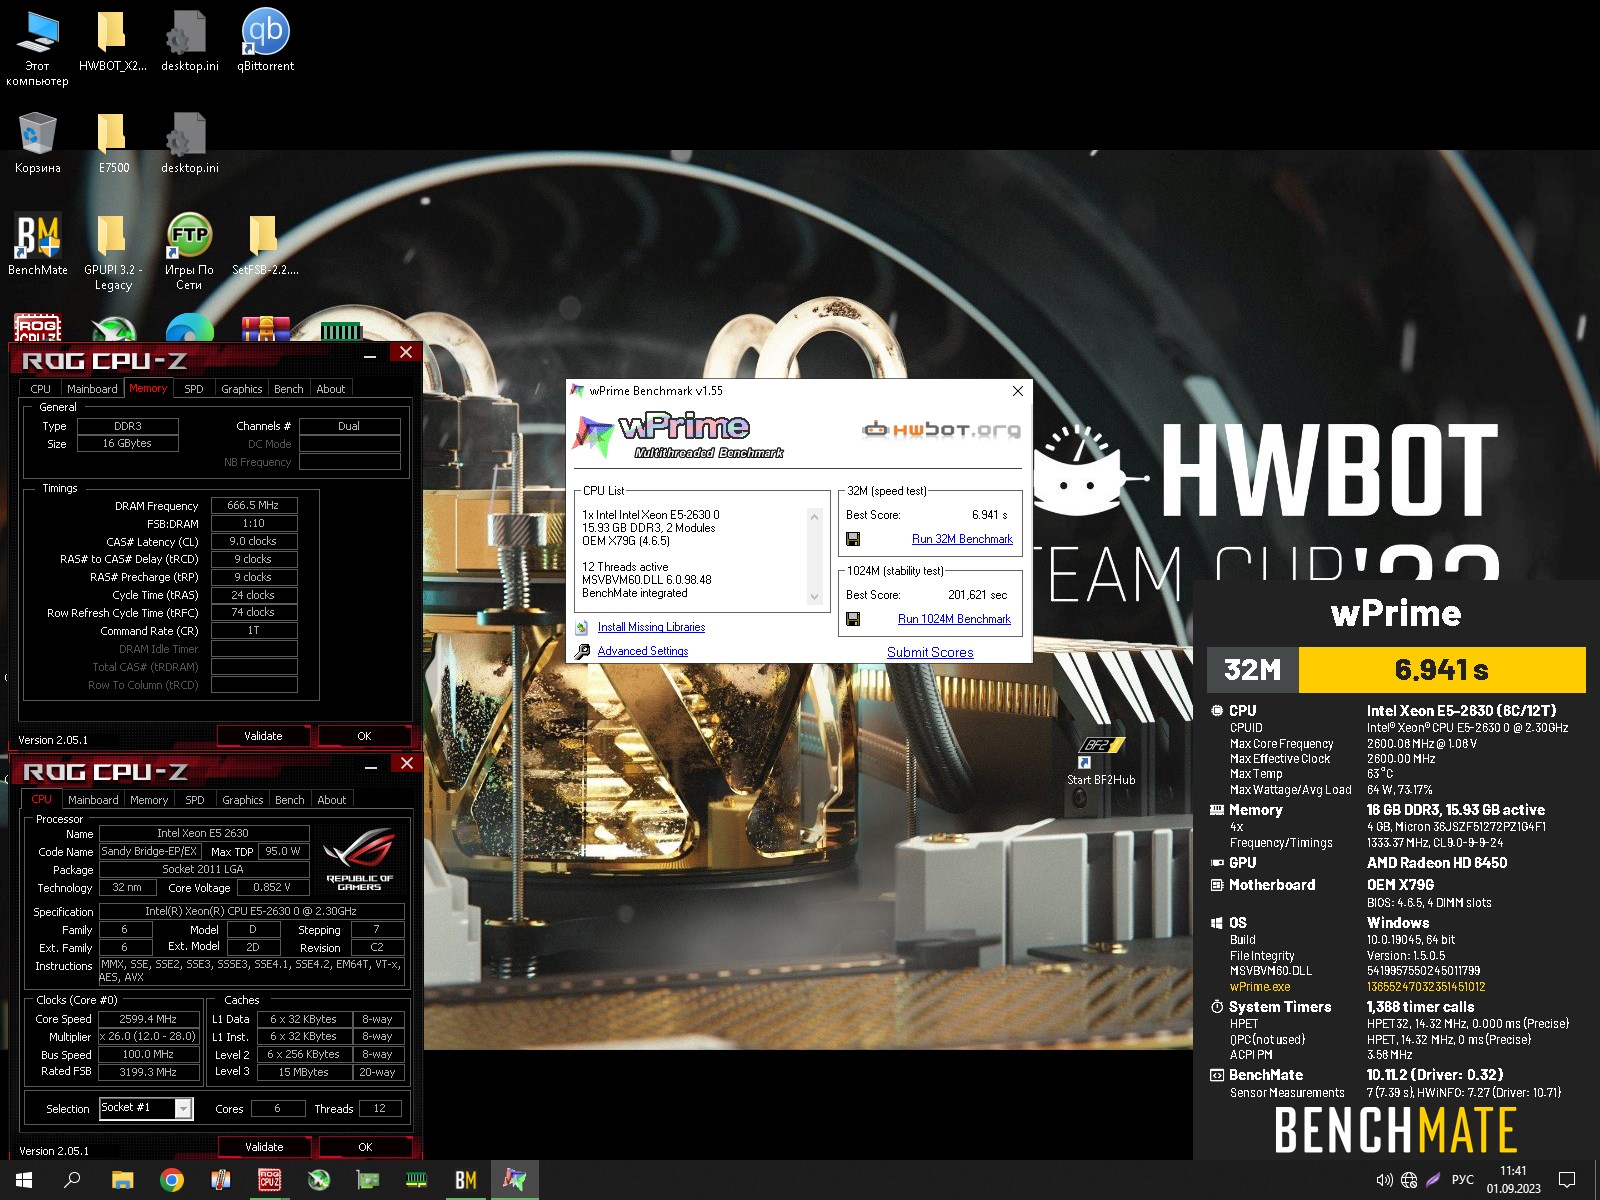Switch to BenchMate taskbar icon
This screenshot has height=1200, width=1600.
coord(466,1180)
